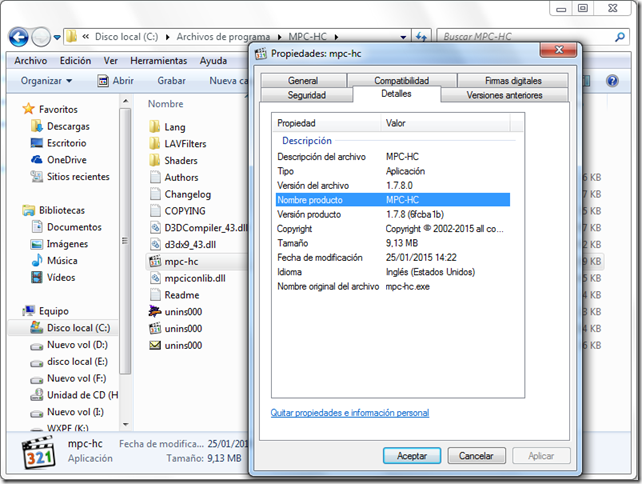This screenshot has height=484, width=642.
Task: Click the Back navigation arrow in Explorer
Action: click(x=18, y=37)
